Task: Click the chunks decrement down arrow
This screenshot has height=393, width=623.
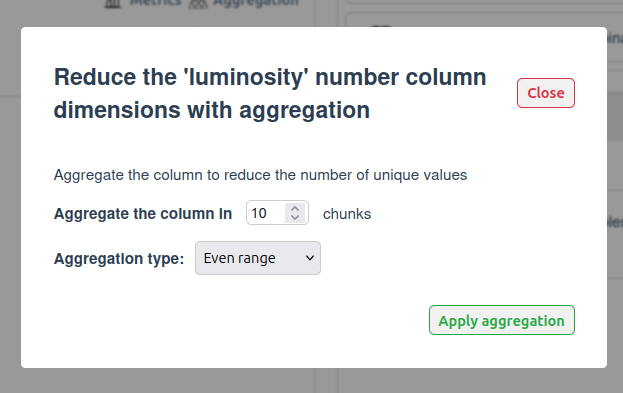Action: (295, 217)
